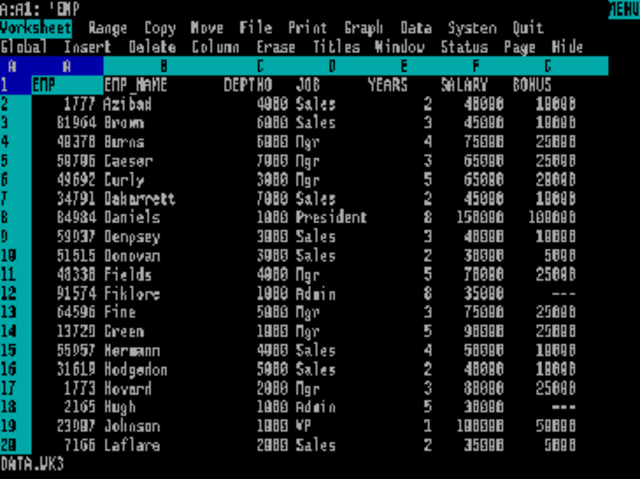Click the name Green
This screenshot has height=479, width=640.
click(124, 331)
